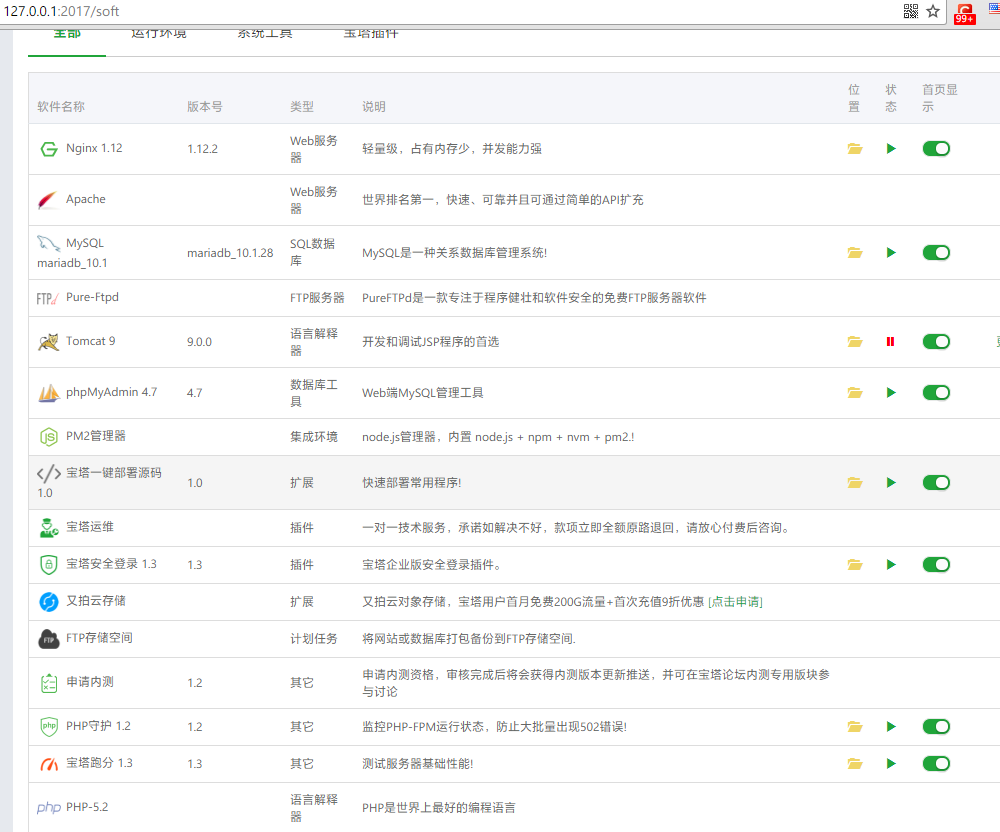This screenshot has height=832, width=1000.
Task: Open folder for 宝塔安全登录 1.3
Action: point(854,565)
